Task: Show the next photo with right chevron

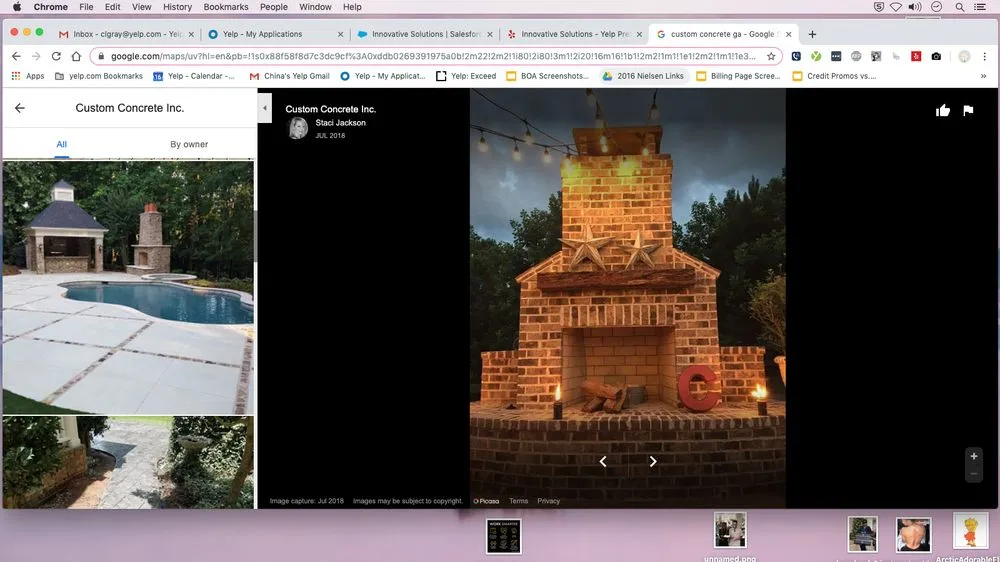Action: [x=653, y=461]
